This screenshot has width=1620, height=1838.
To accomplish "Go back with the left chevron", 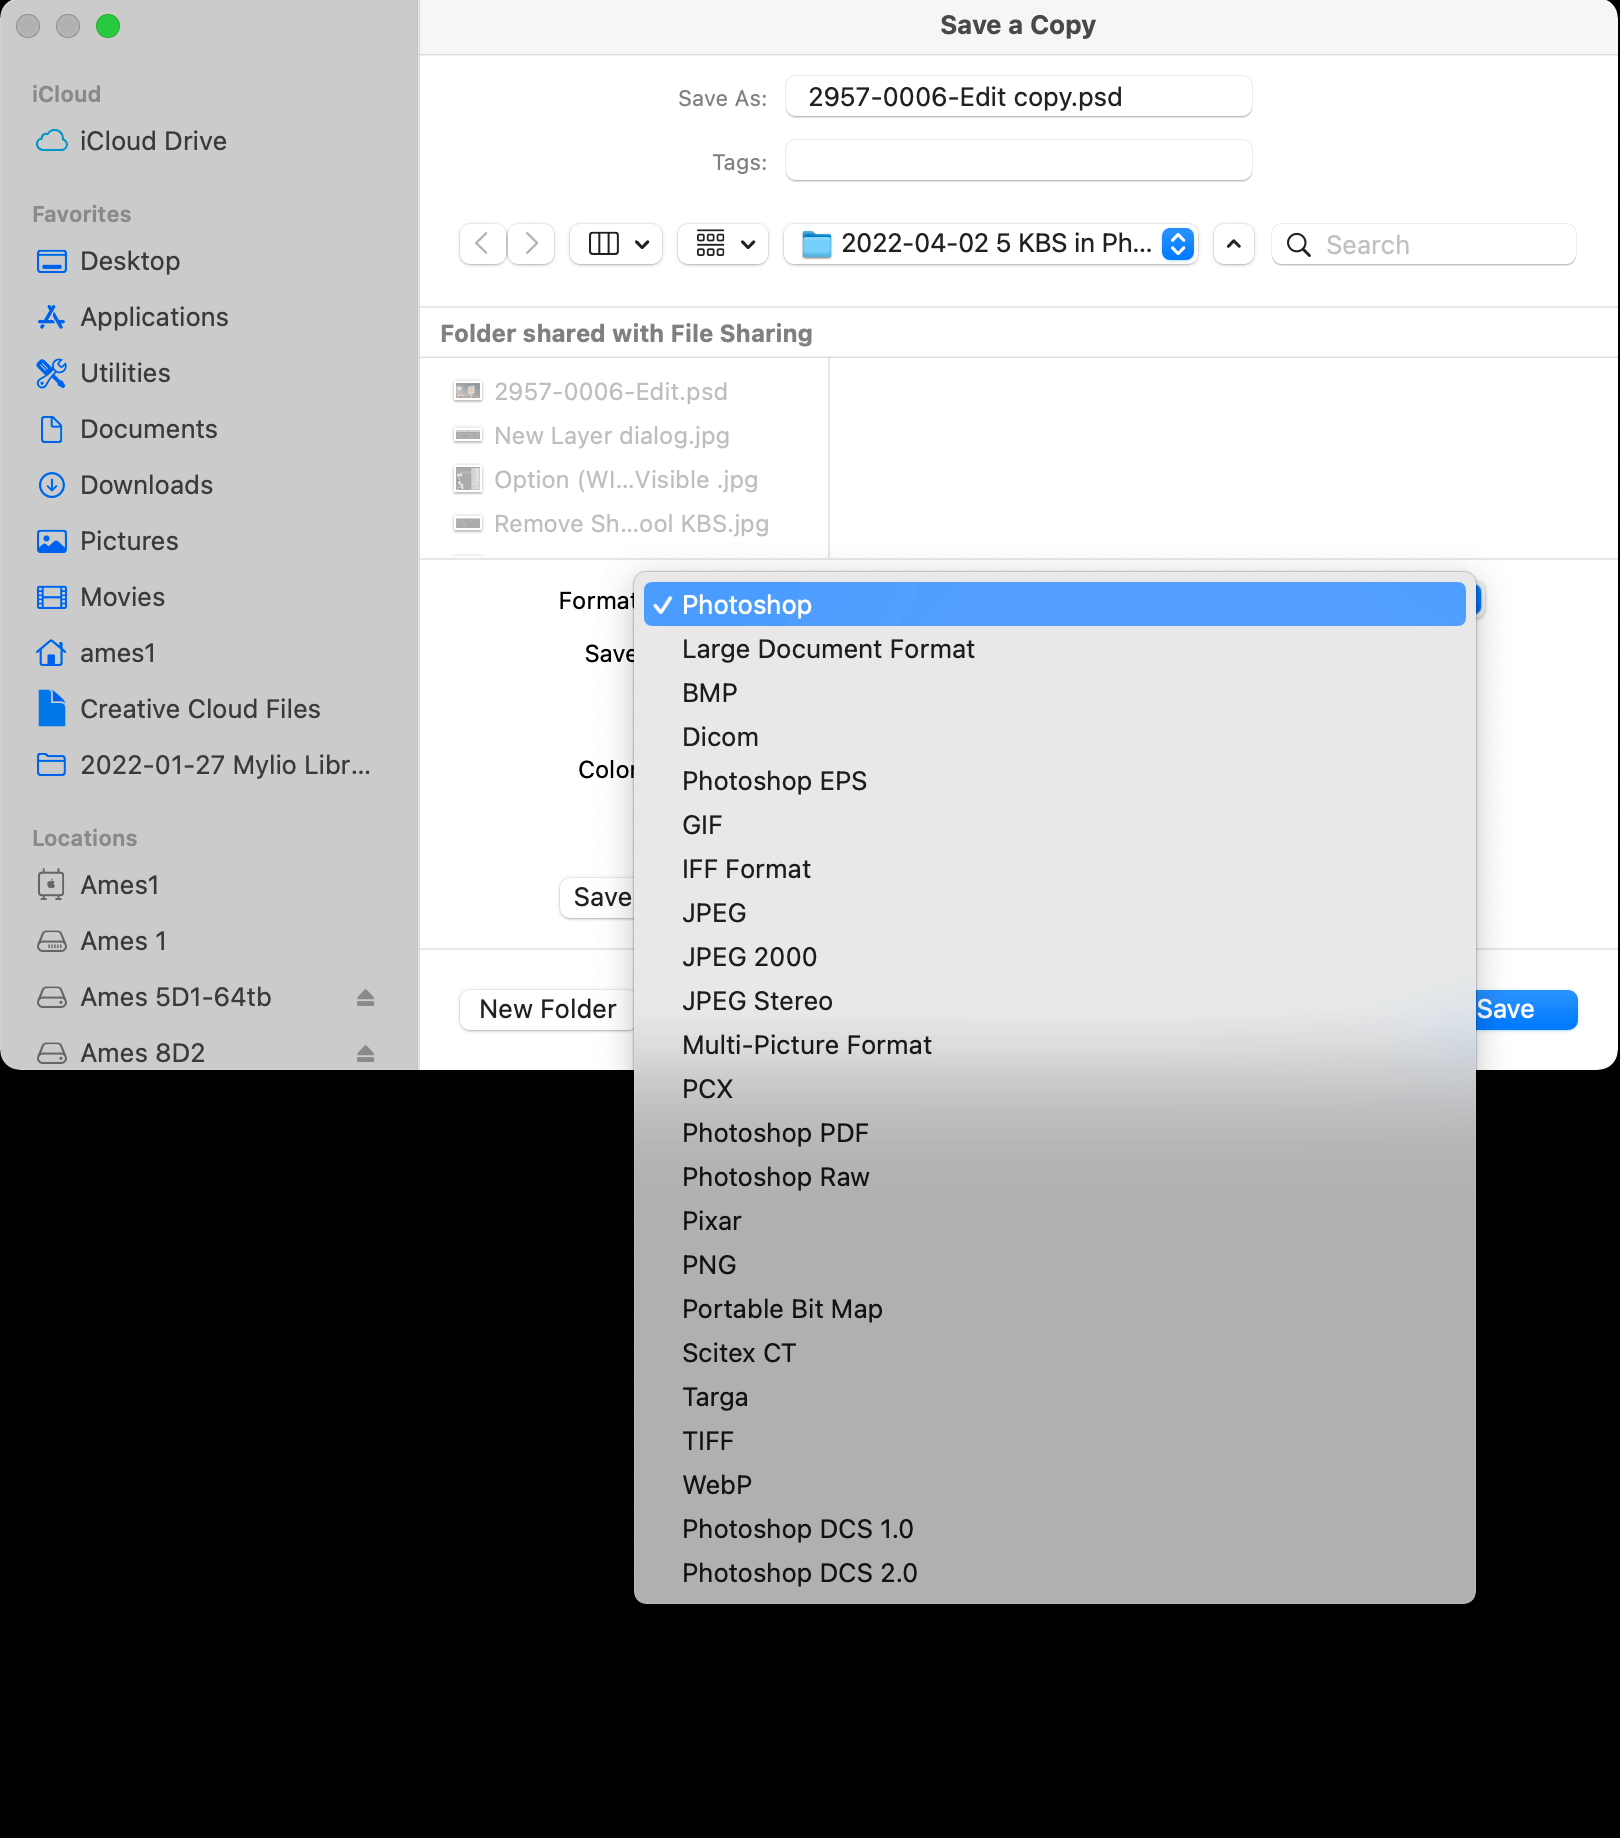I will (482, 244).
